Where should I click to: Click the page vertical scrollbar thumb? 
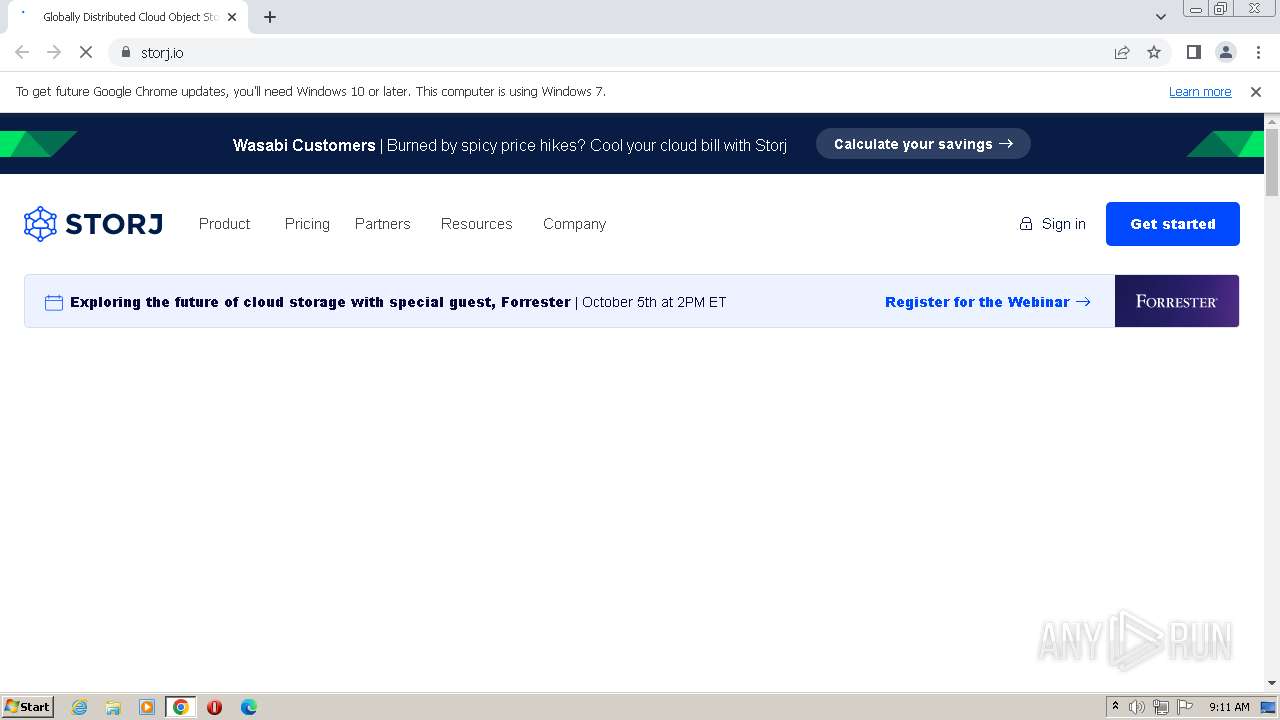1272,161
